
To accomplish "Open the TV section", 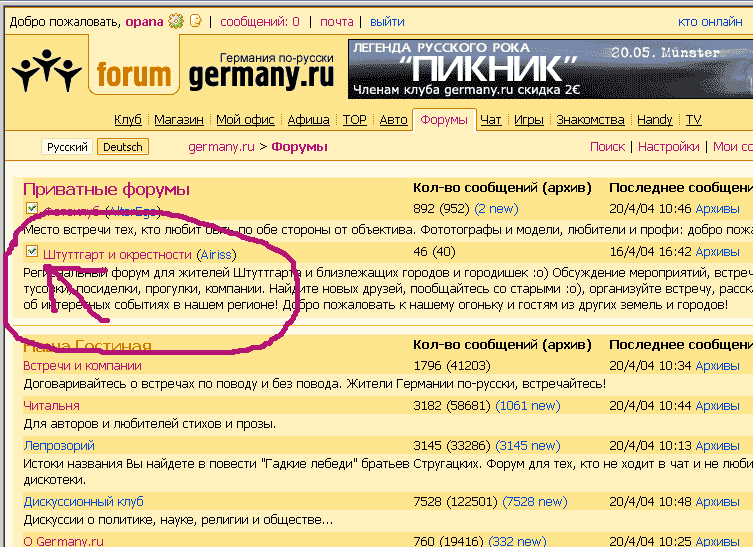I will tap(693, 120).
